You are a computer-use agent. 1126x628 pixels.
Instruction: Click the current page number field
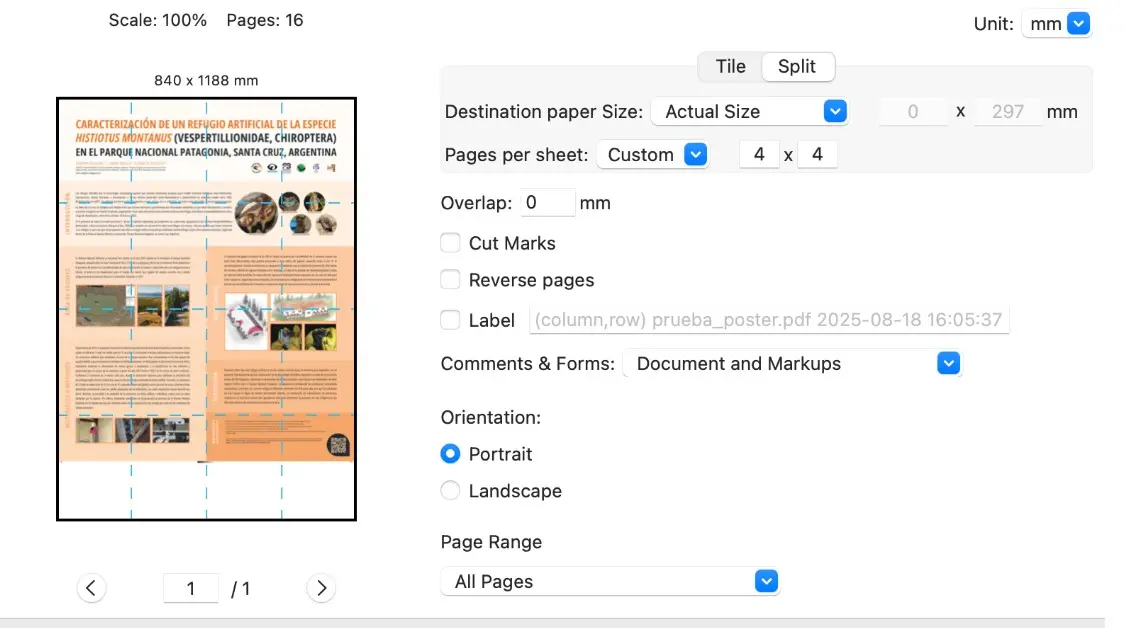(191, 589)
